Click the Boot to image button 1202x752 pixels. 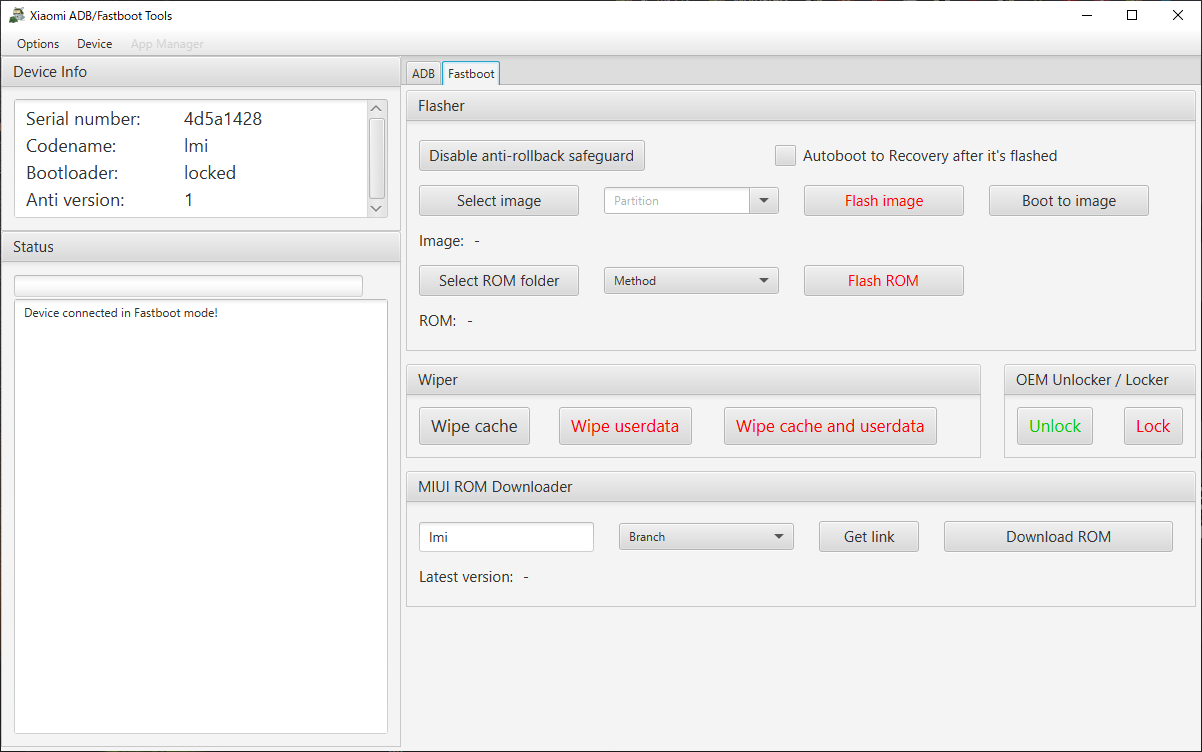pos(1069,201)
